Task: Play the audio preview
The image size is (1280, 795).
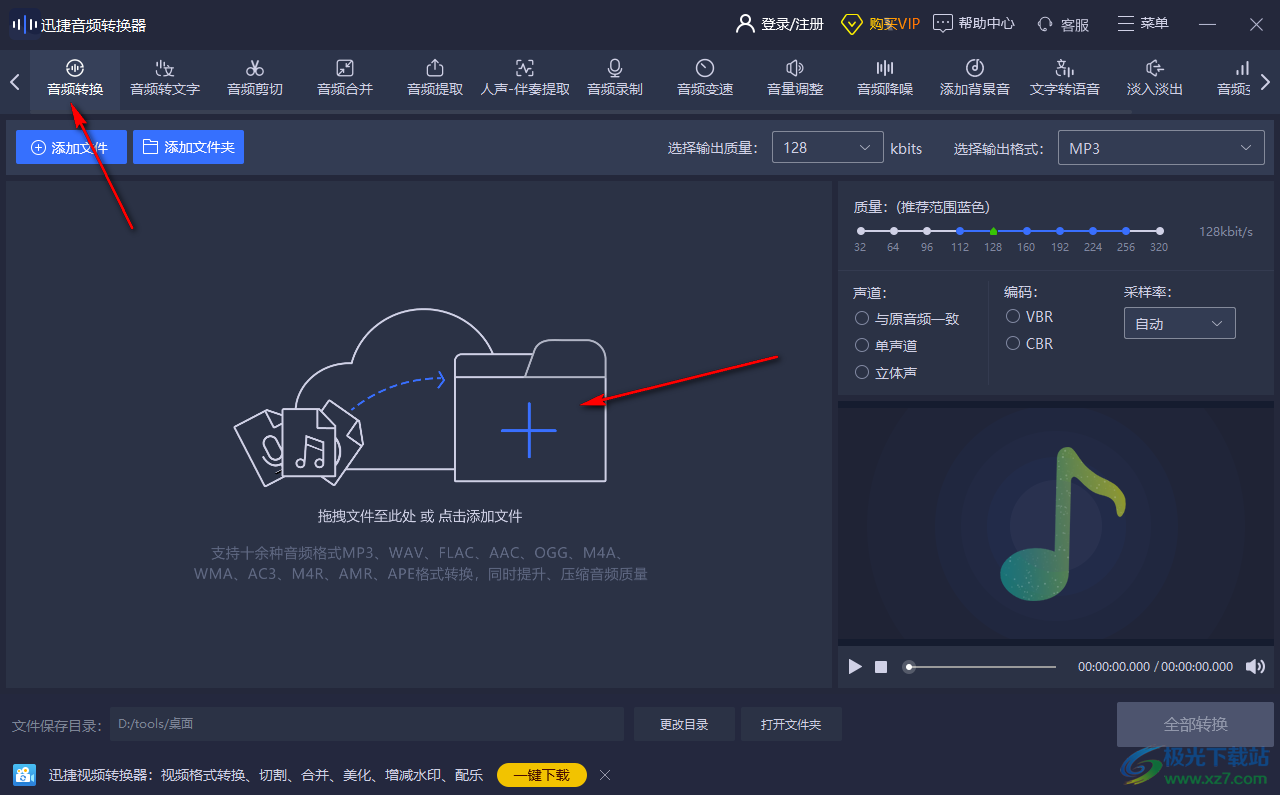Action: 855,666
